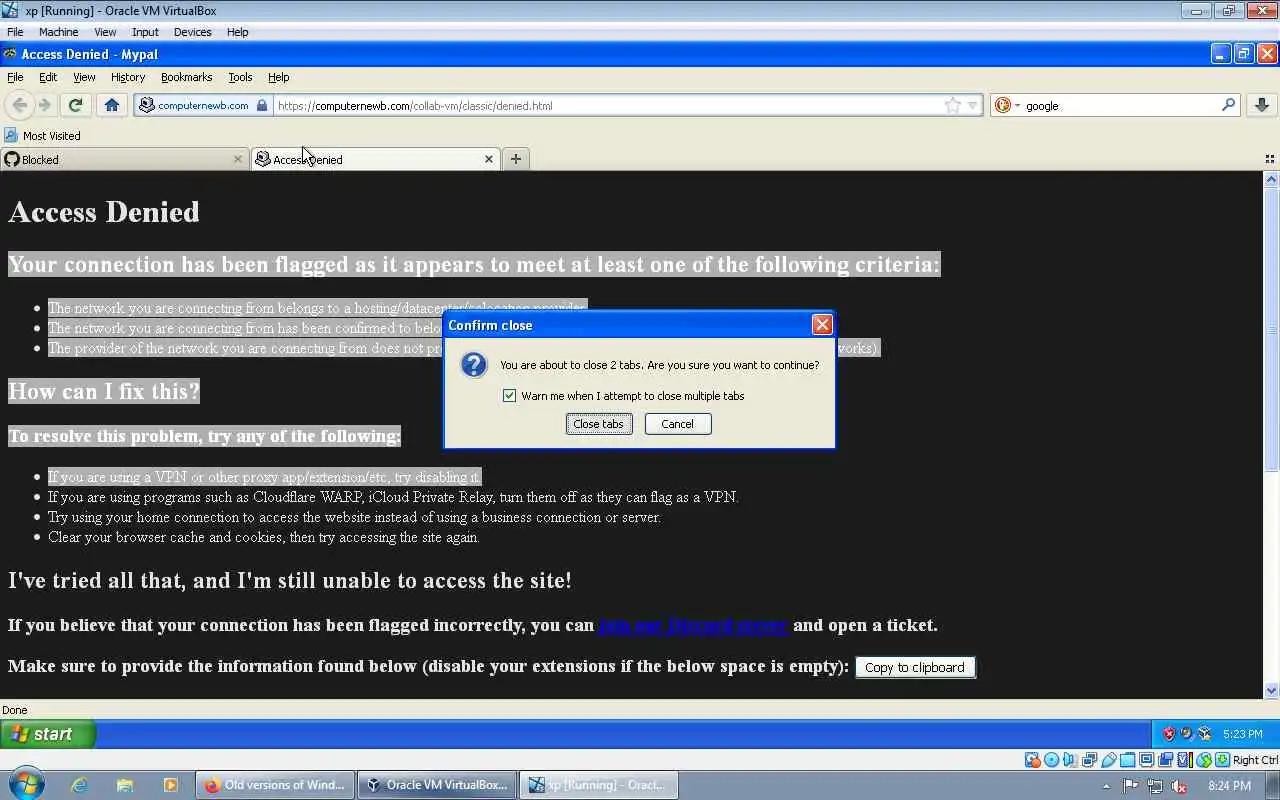
Task: Close the Access Denied tab
Action: tap(489, 159)
